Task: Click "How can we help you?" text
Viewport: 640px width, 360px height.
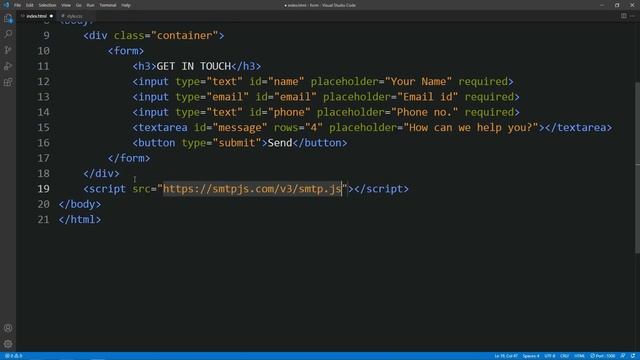Action: 471,128
